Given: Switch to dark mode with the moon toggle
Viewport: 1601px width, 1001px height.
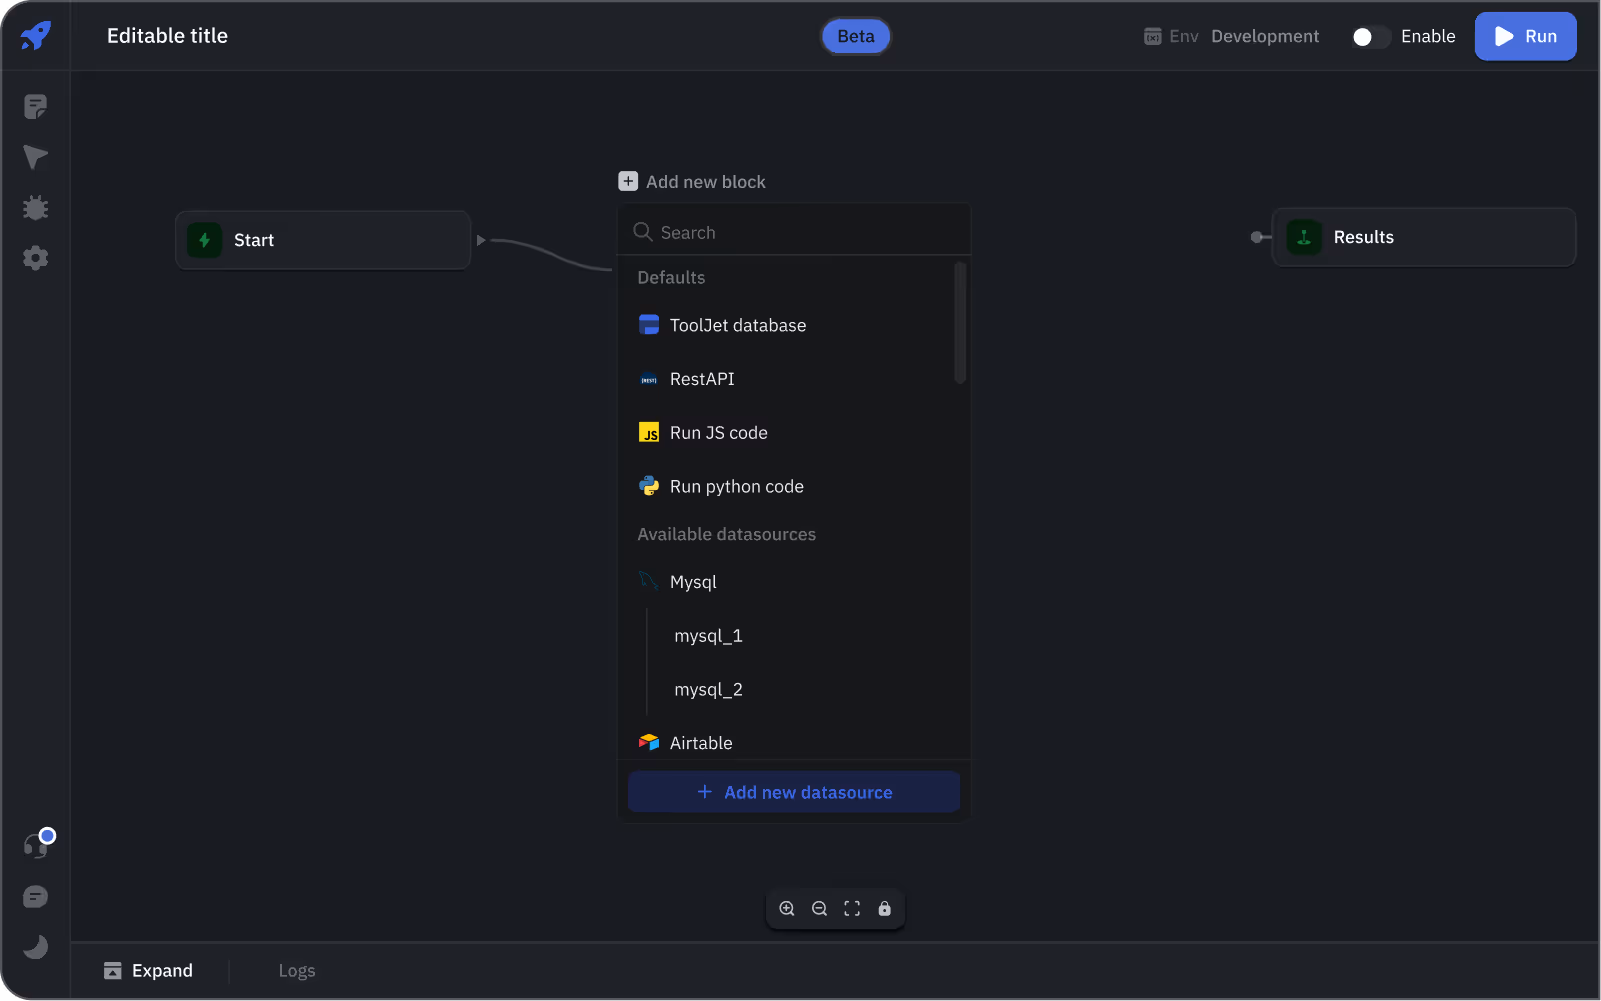Looking at the screenshot, I should point(35,947).
